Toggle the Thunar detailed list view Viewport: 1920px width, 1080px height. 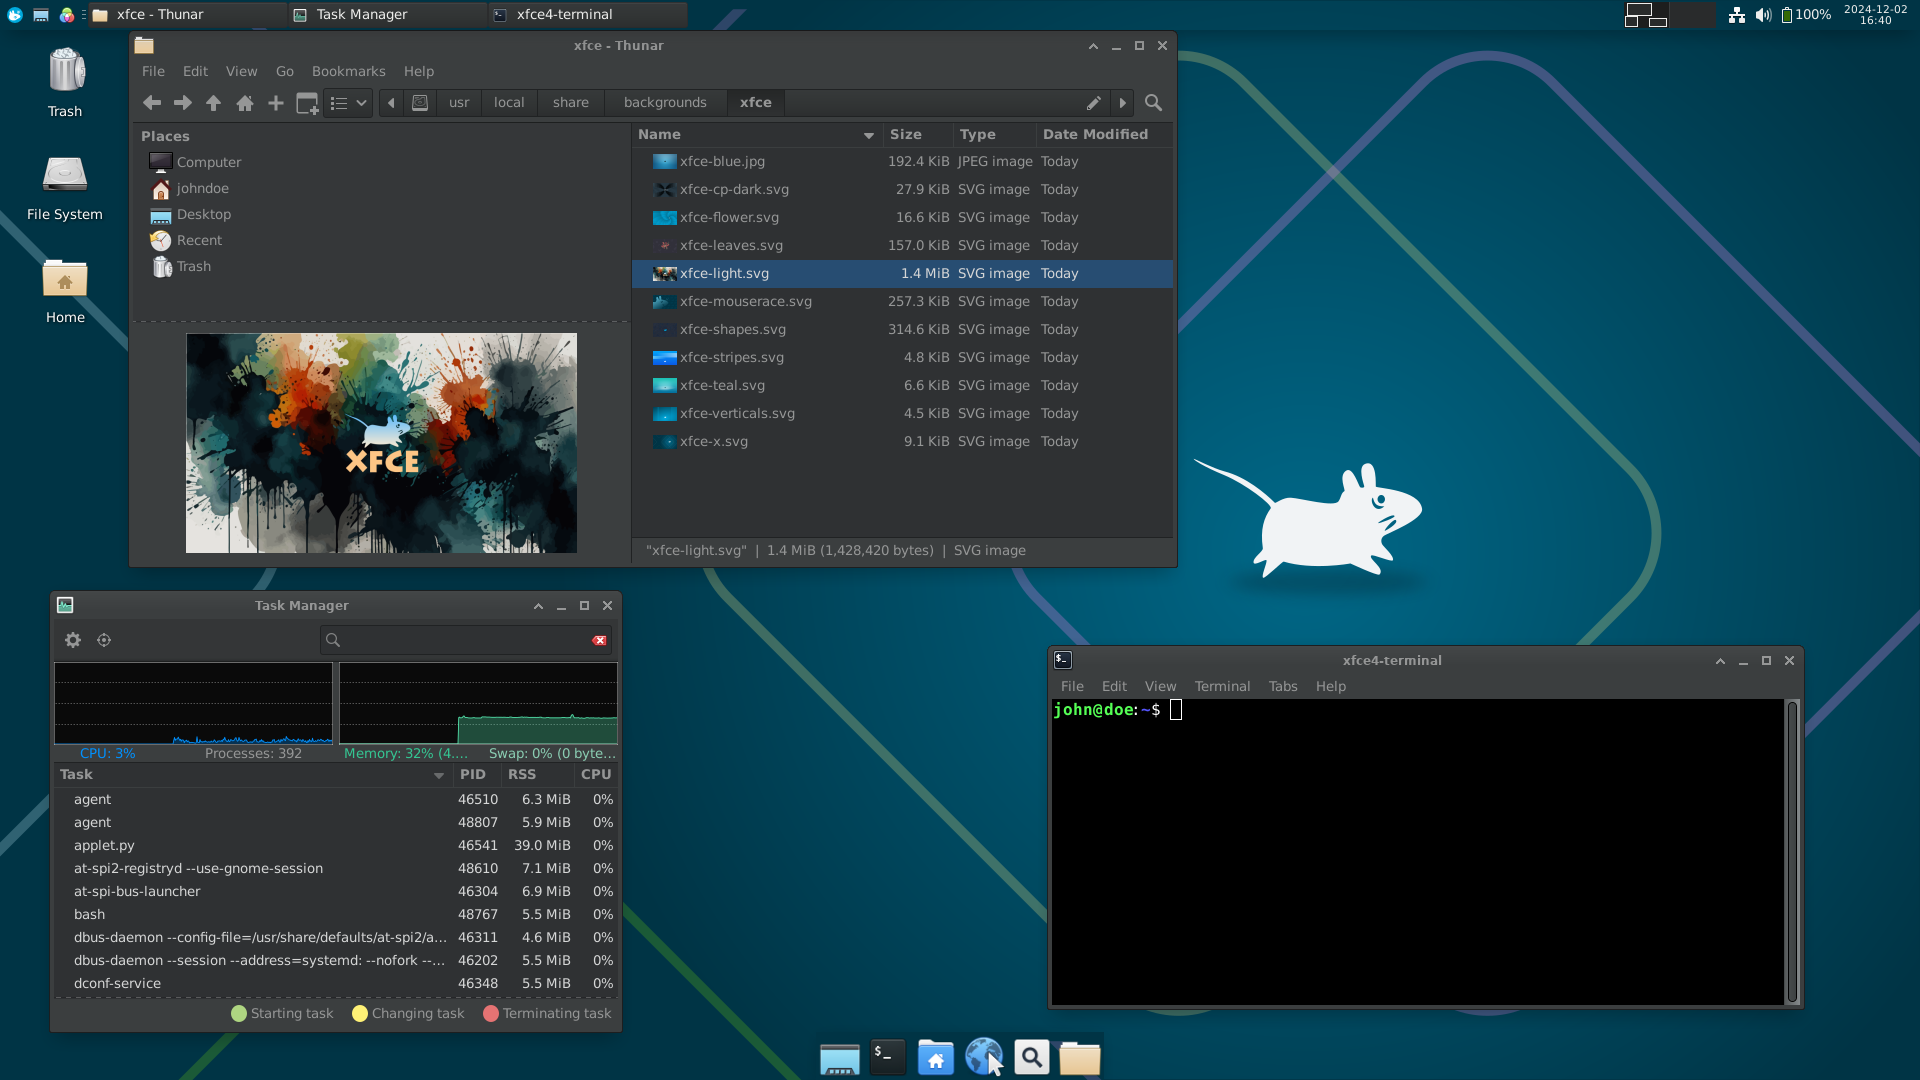pyautogui.click(x=340, y=102)
